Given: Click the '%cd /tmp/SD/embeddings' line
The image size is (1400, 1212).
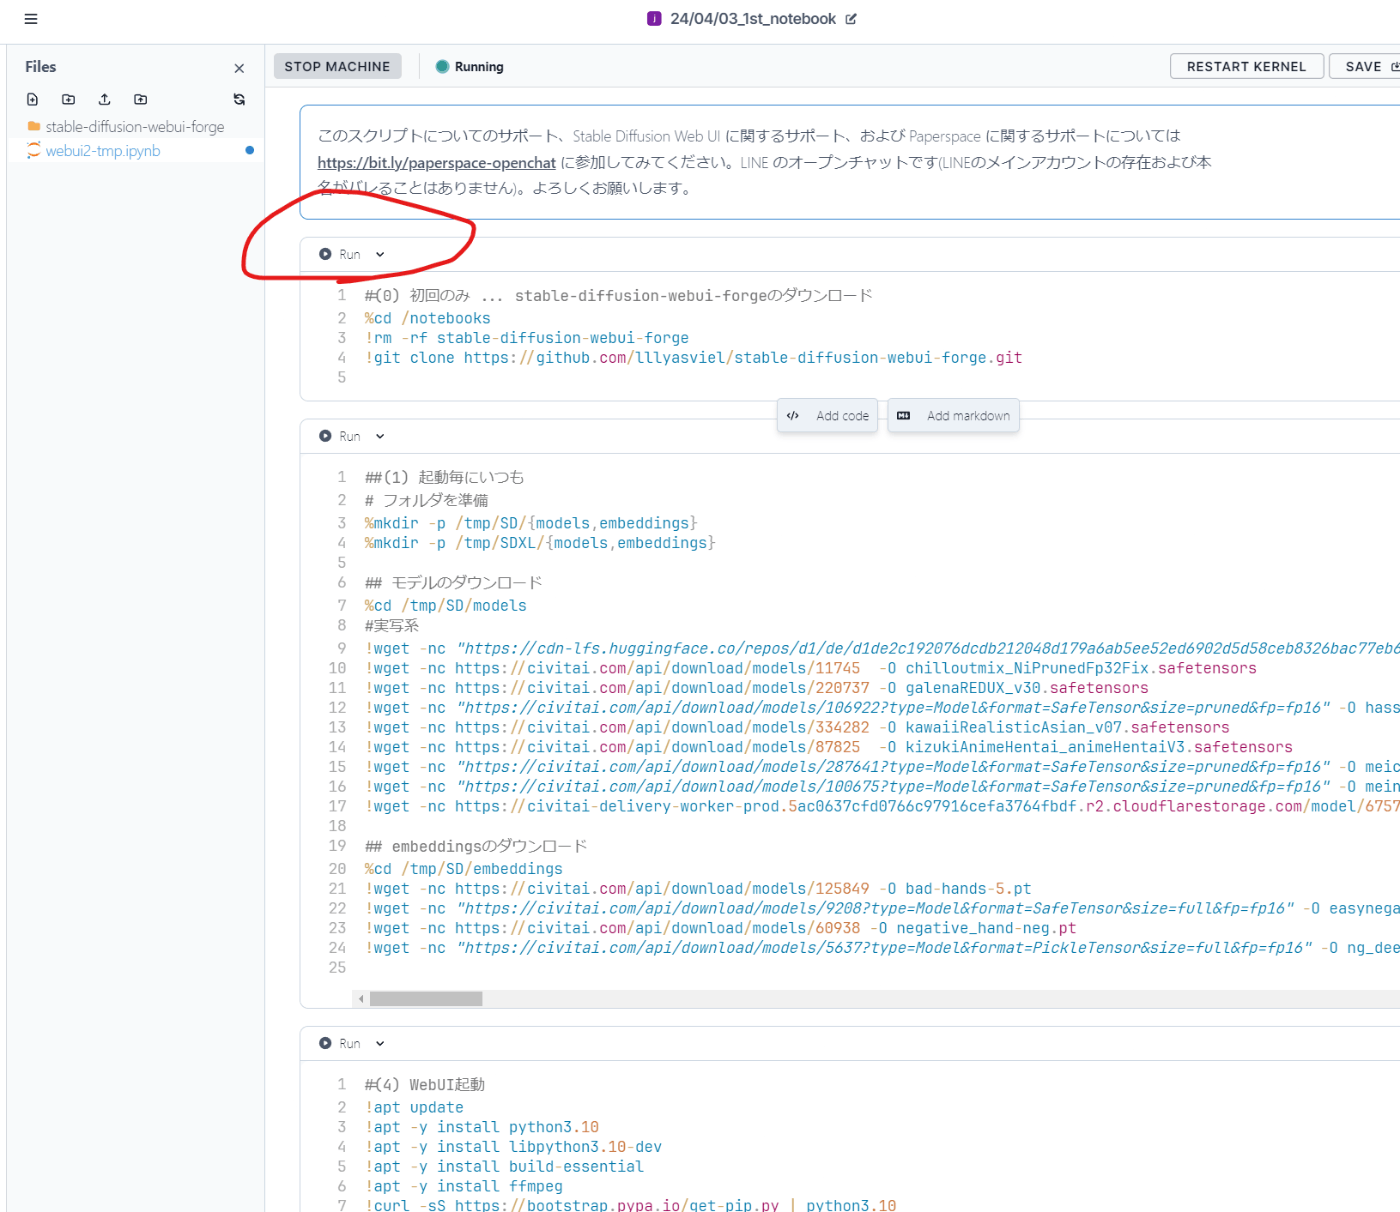Looking at the screenshot, I should pos(463,869).
